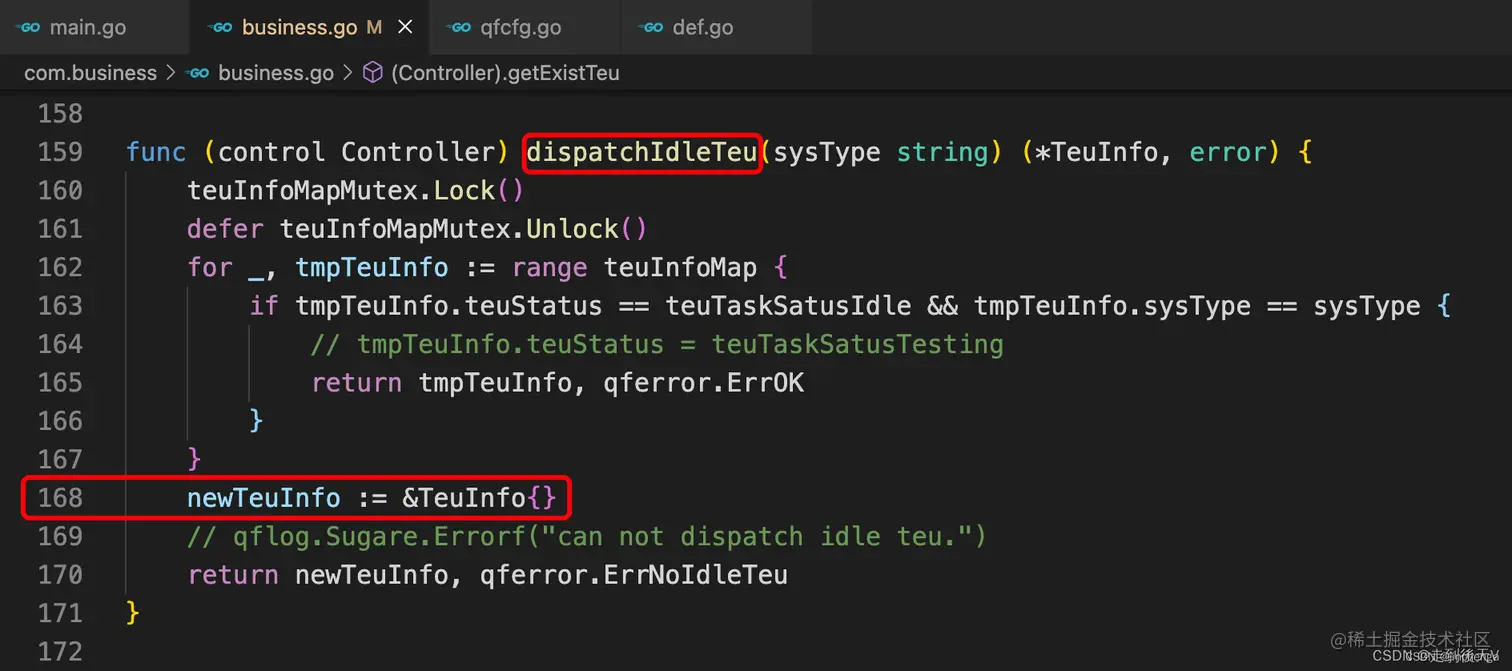
Task: Click line number 172 in gutter
Action: 60,652
